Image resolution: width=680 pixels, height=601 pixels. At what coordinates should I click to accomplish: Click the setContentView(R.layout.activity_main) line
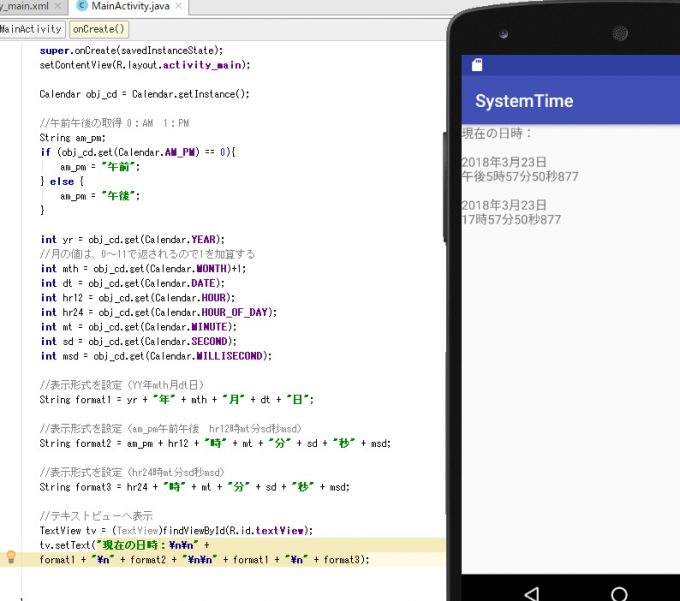coord(145,65)
